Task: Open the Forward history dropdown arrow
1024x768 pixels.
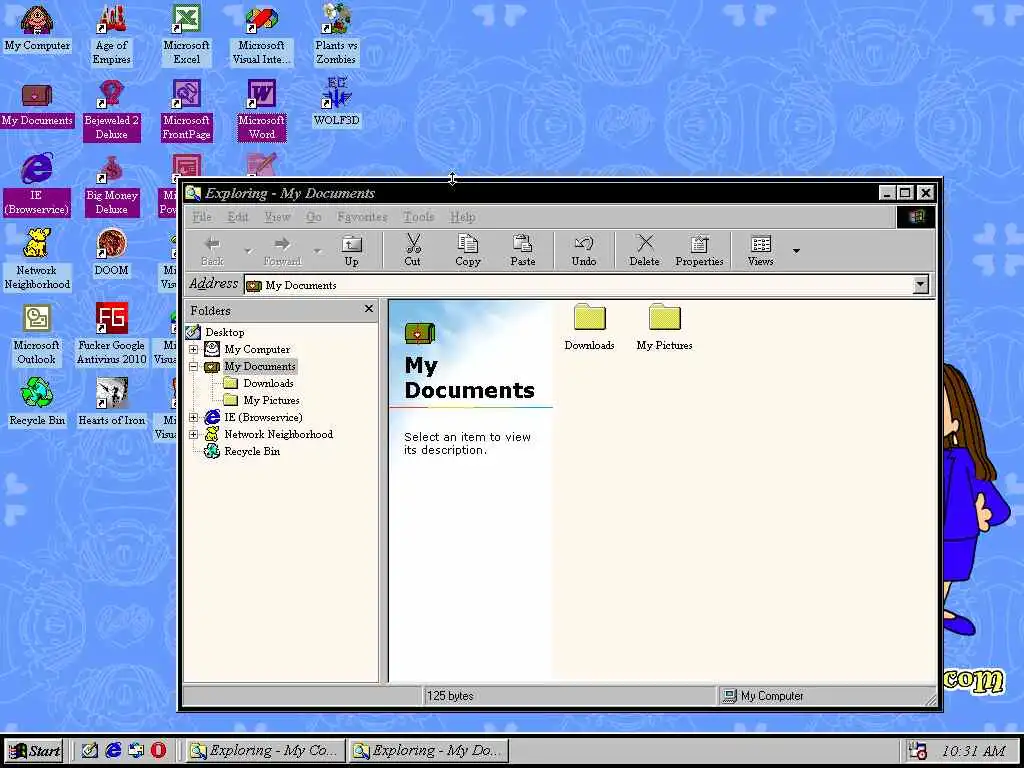Action: [x=317, y=251]
